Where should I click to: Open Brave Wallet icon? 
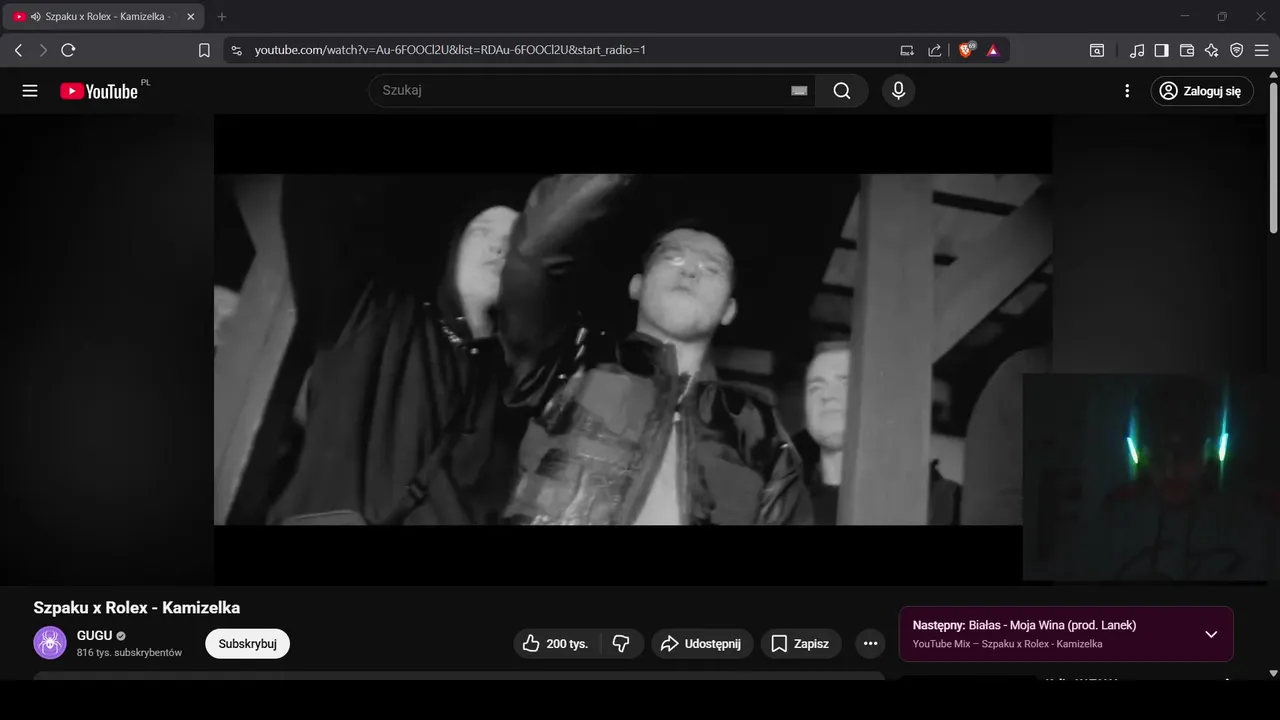tap(1187, 50)
